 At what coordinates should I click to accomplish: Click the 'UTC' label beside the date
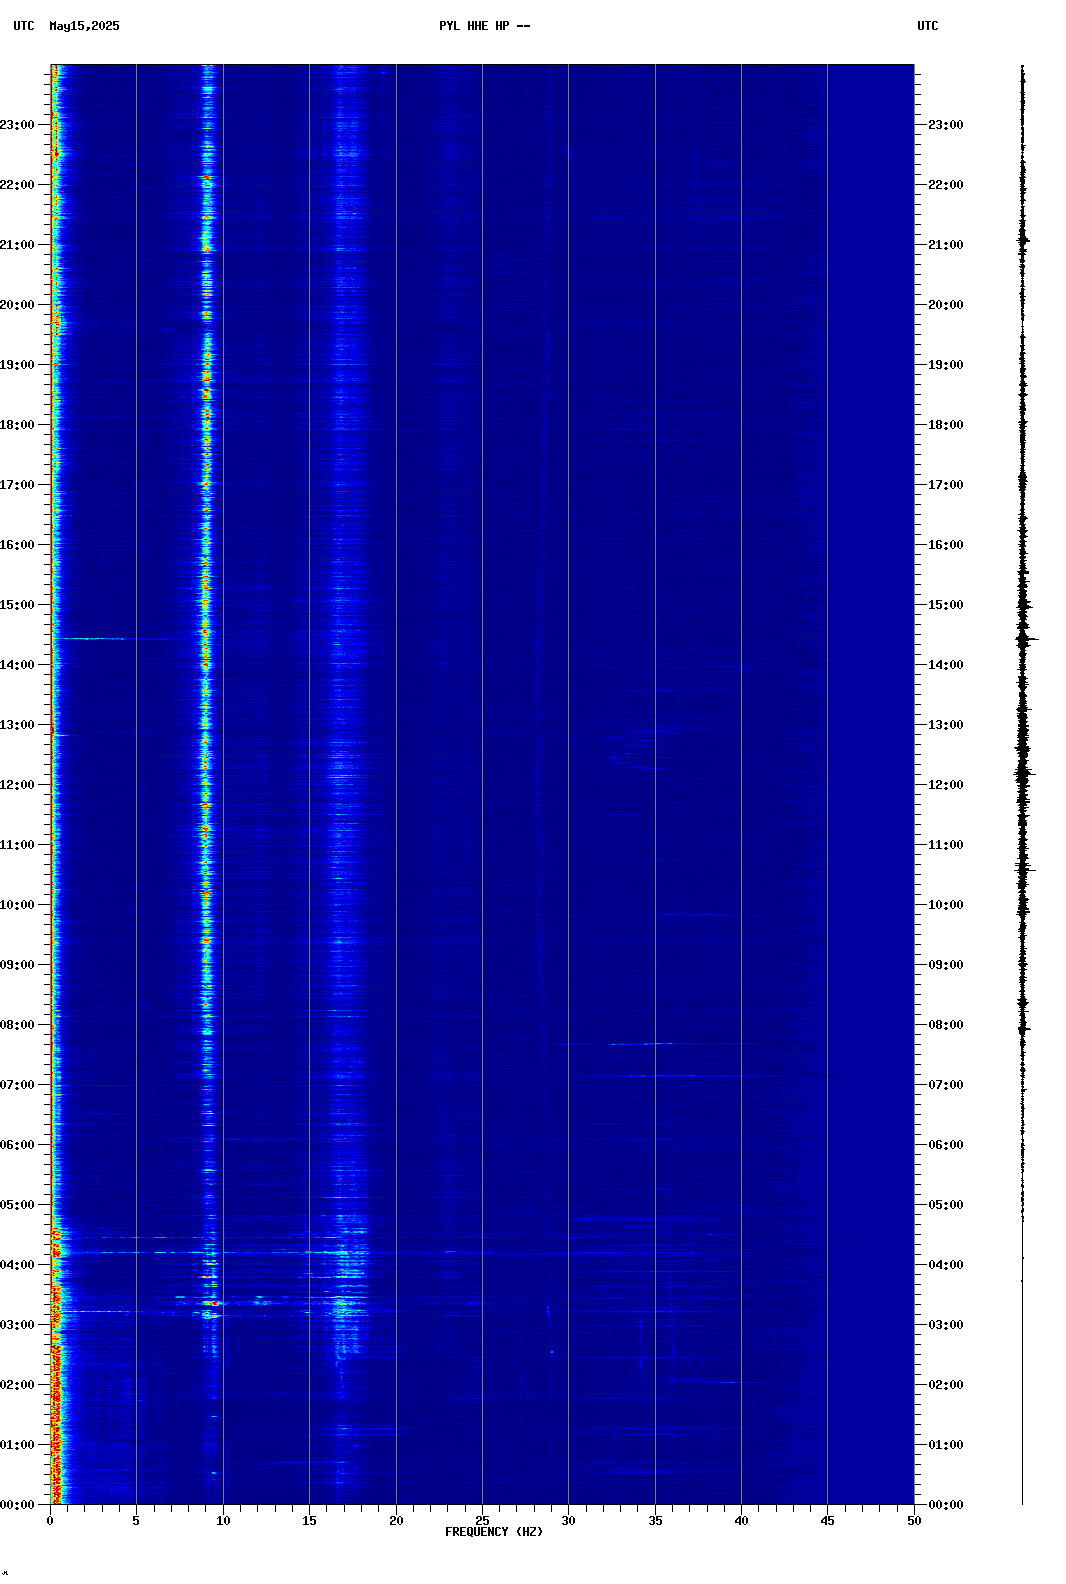(x=24, y=26)
